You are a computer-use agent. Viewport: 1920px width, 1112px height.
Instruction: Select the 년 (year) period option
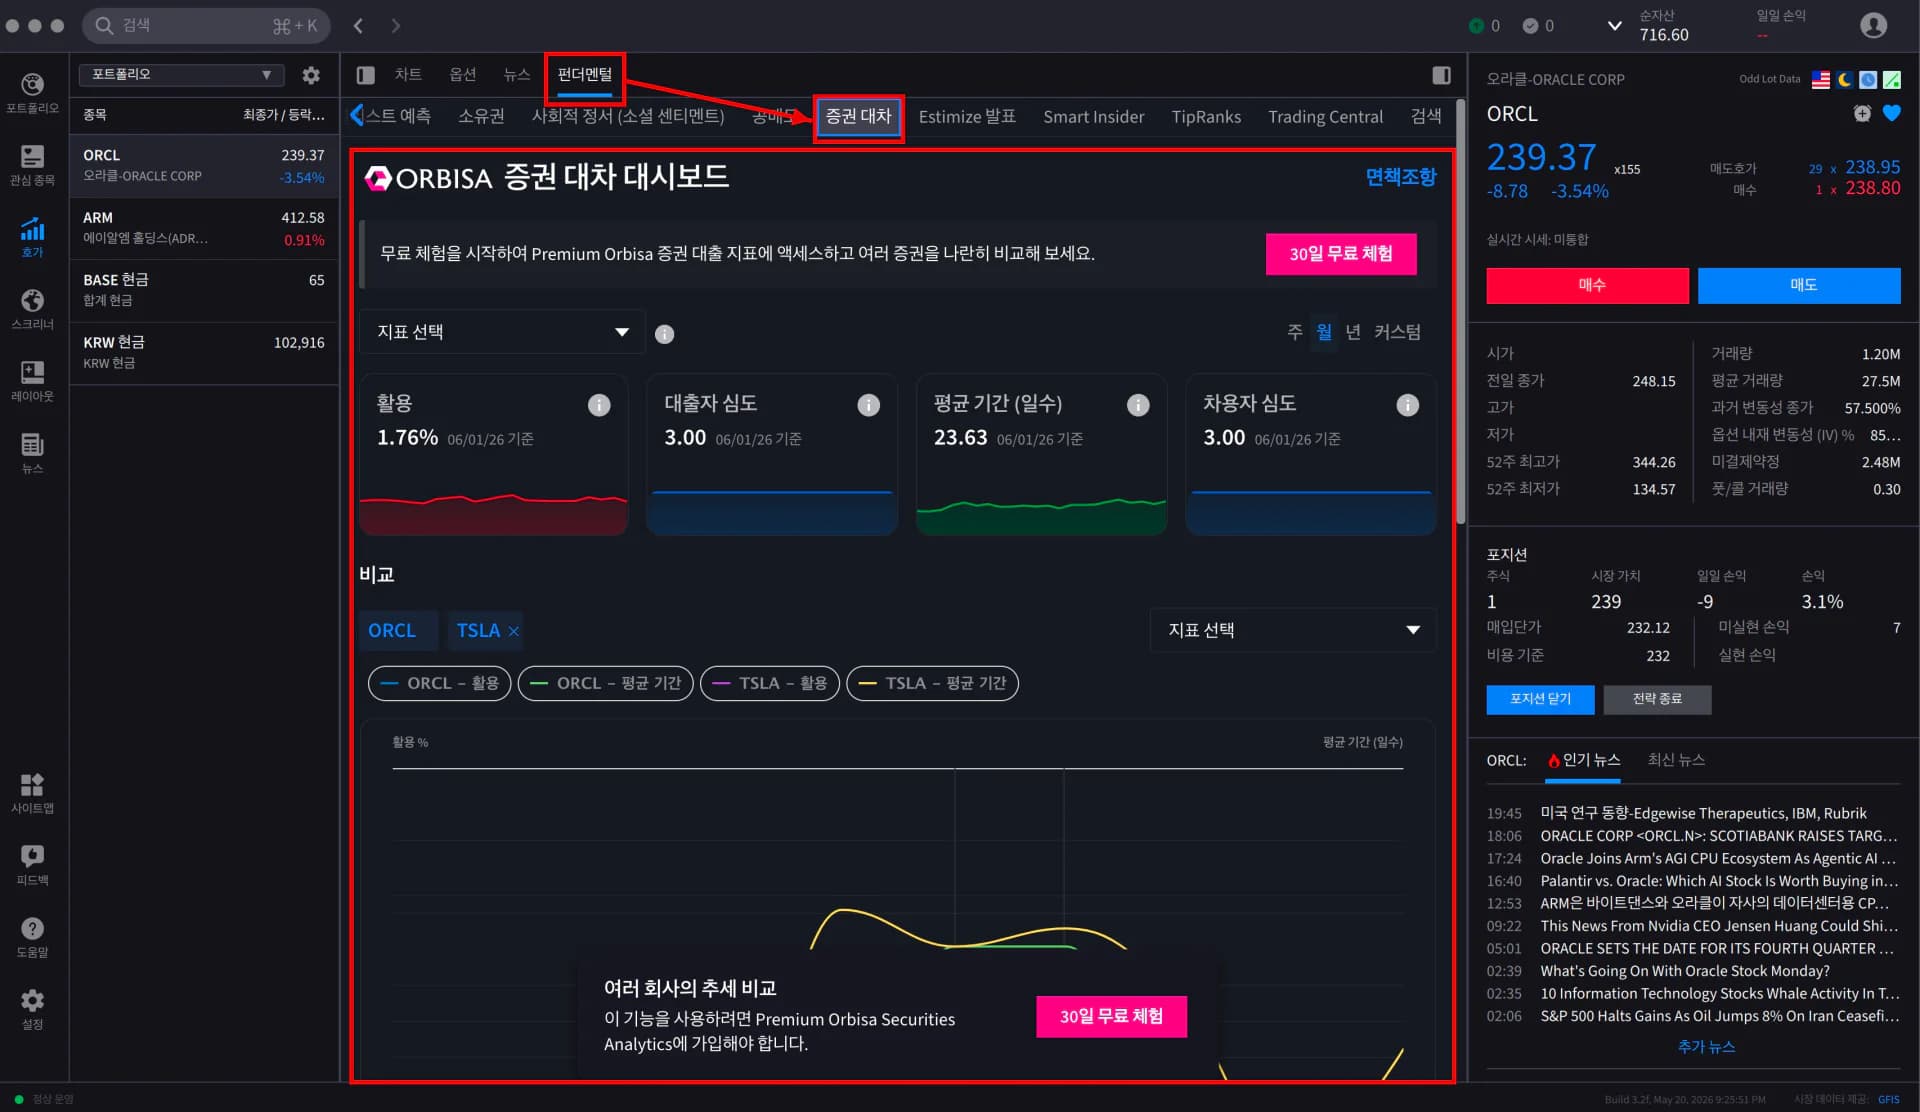[1353, 332]
